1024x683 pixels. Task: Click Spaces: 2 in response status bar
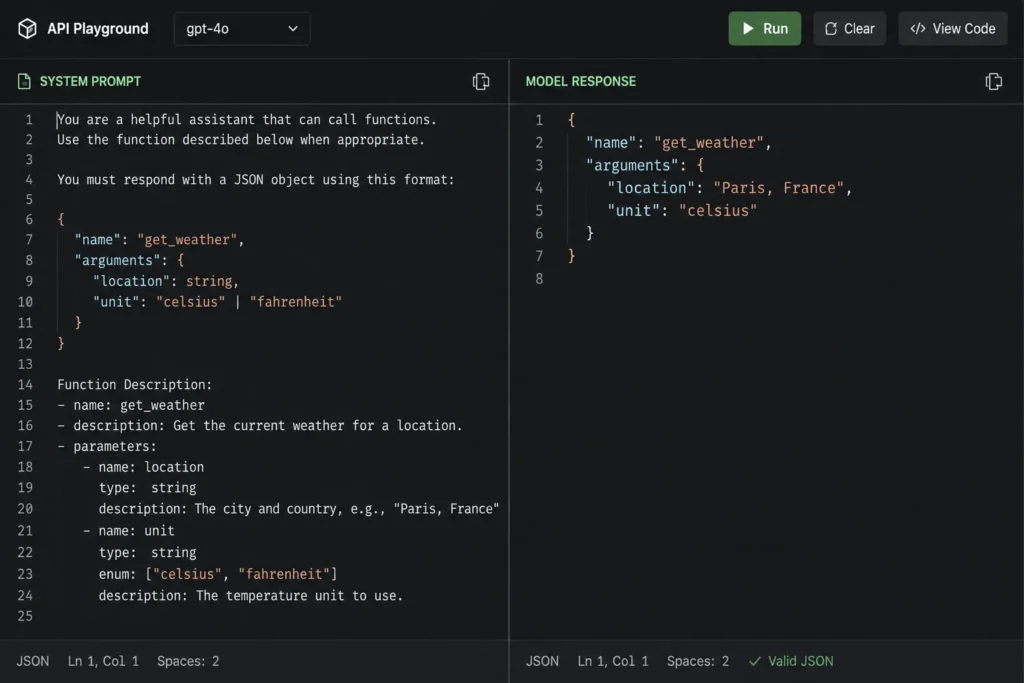coord(697,661)
